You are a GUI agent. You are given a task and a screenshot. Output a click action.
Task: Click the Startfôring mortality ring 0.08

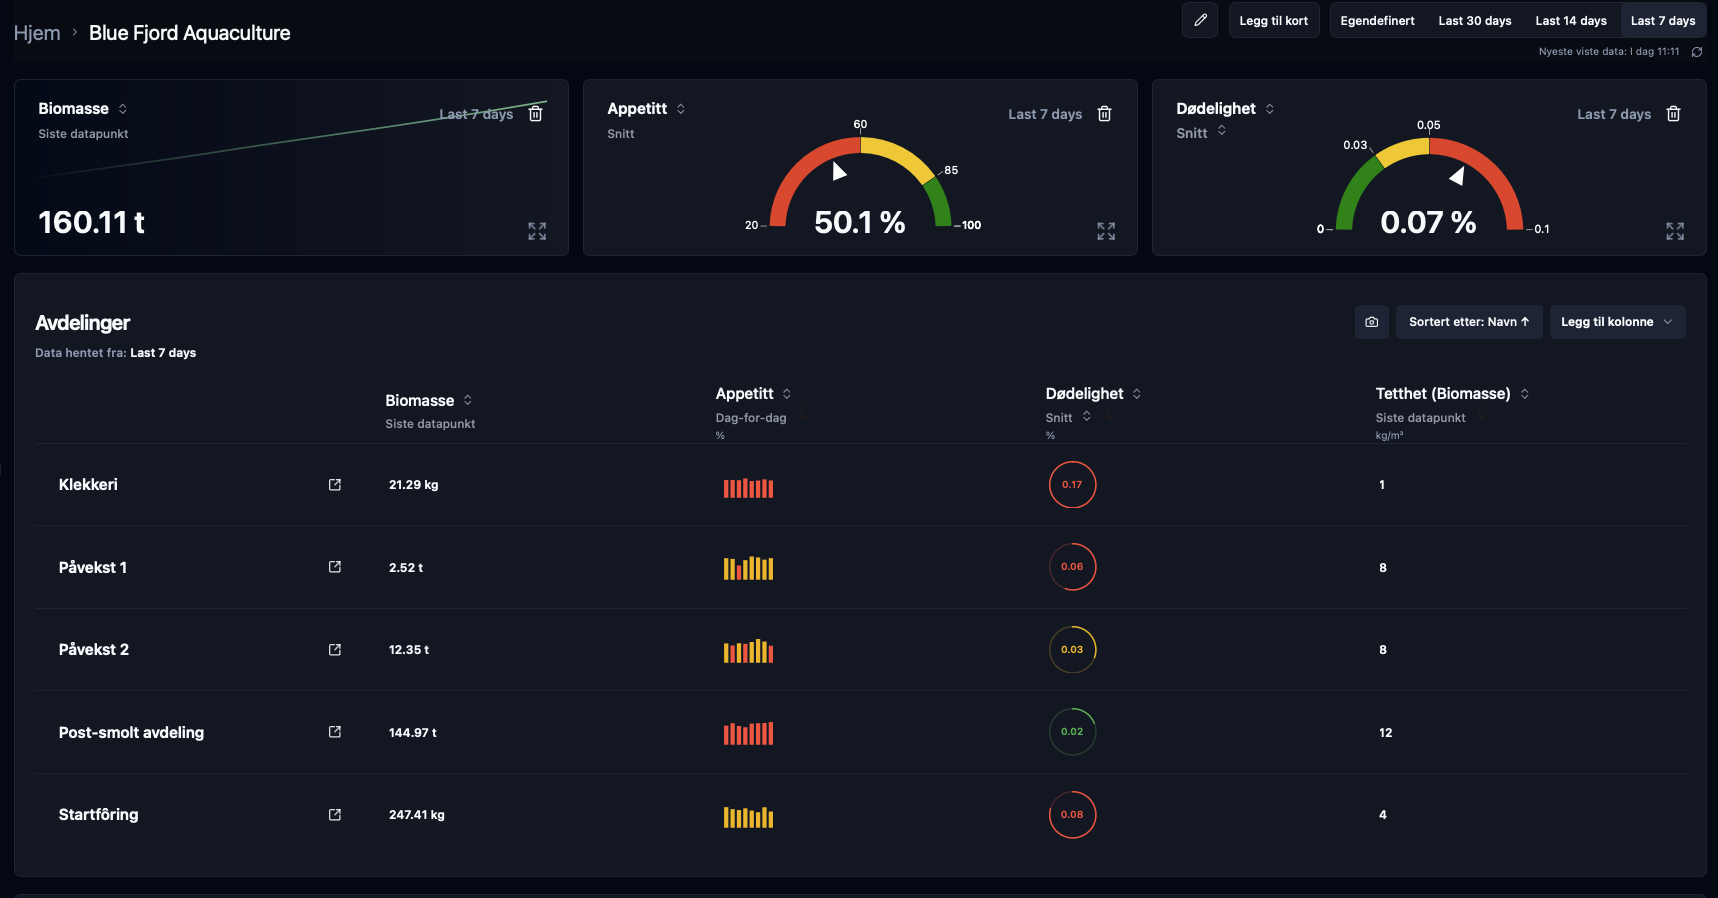[x=1072, y=815]
